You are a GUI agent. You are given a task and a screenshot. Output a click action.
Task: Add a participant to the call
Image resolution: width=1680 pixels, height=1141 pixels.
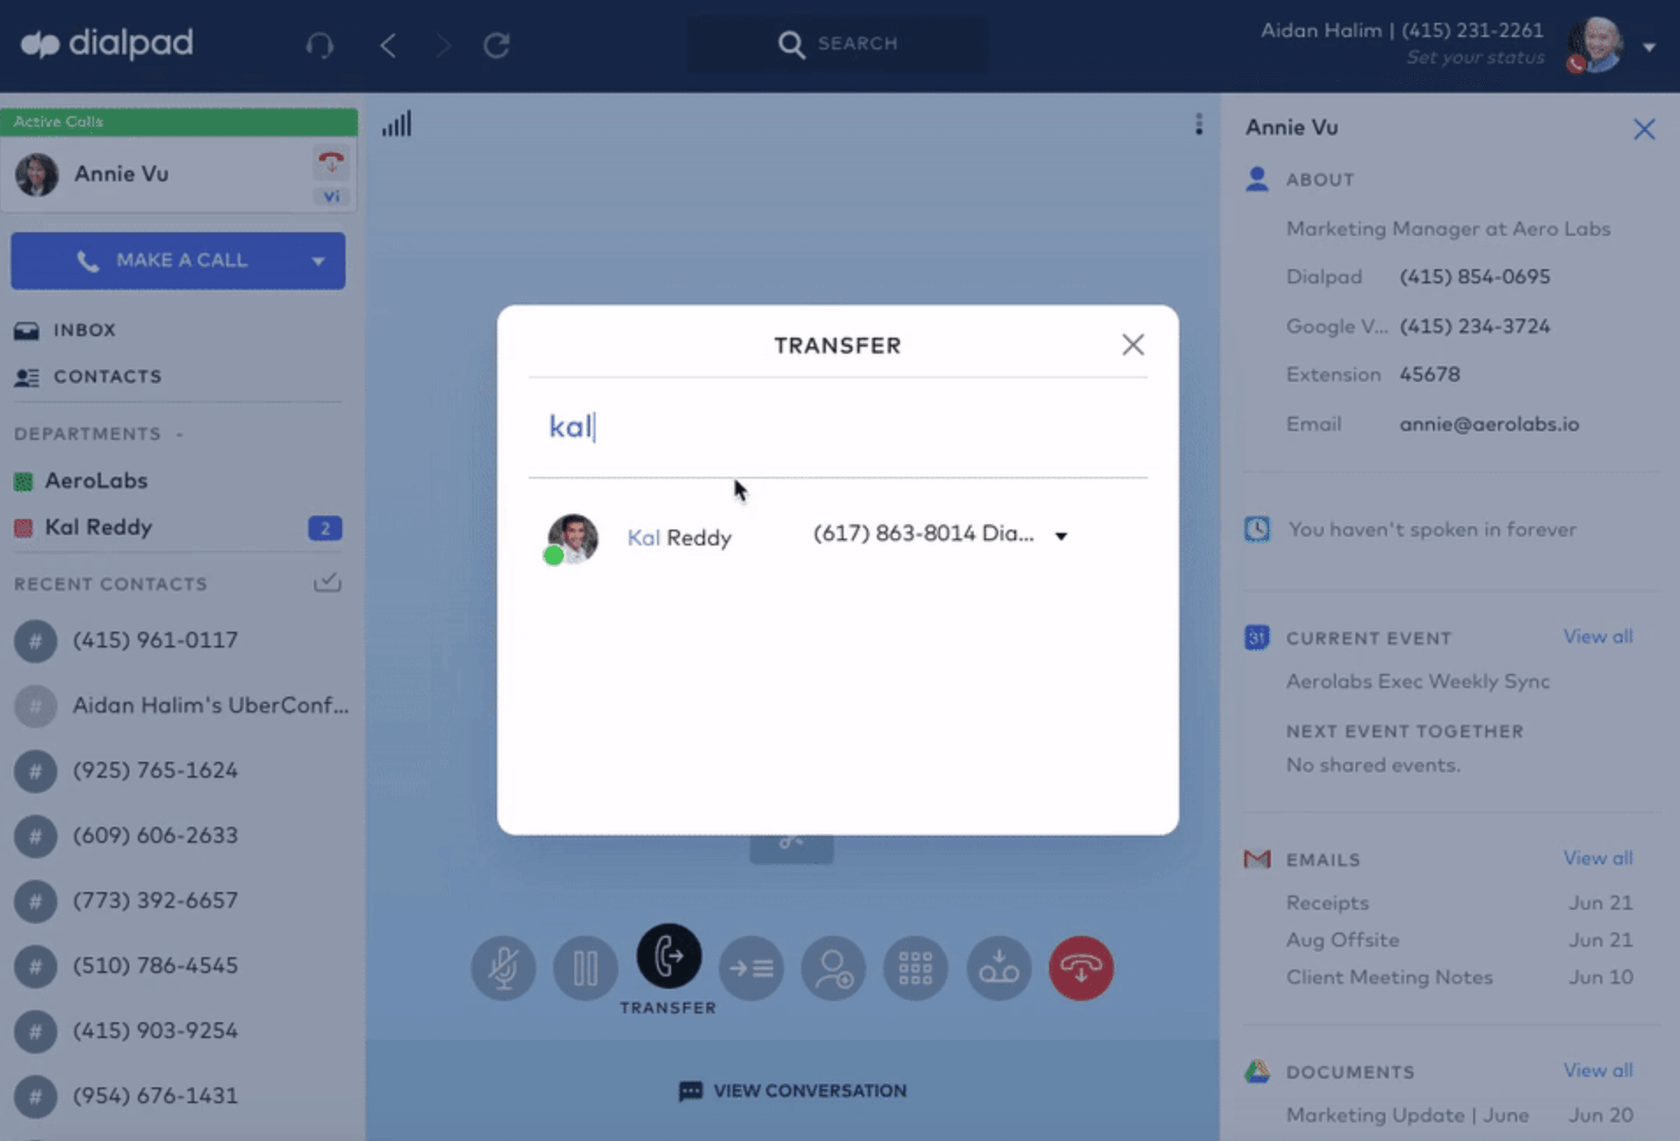tap(833, 967)
